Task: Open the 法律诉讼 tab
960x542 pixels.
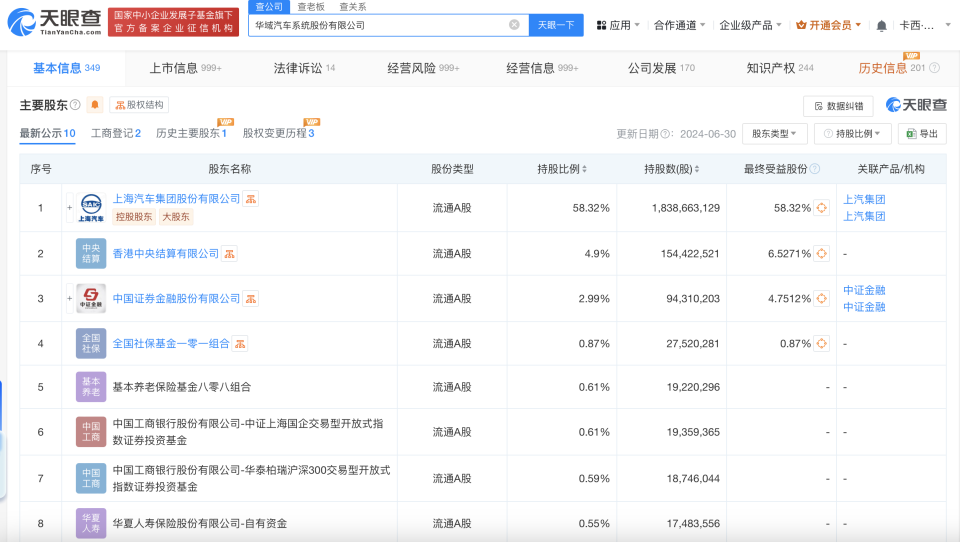Action: coord(304,68)
